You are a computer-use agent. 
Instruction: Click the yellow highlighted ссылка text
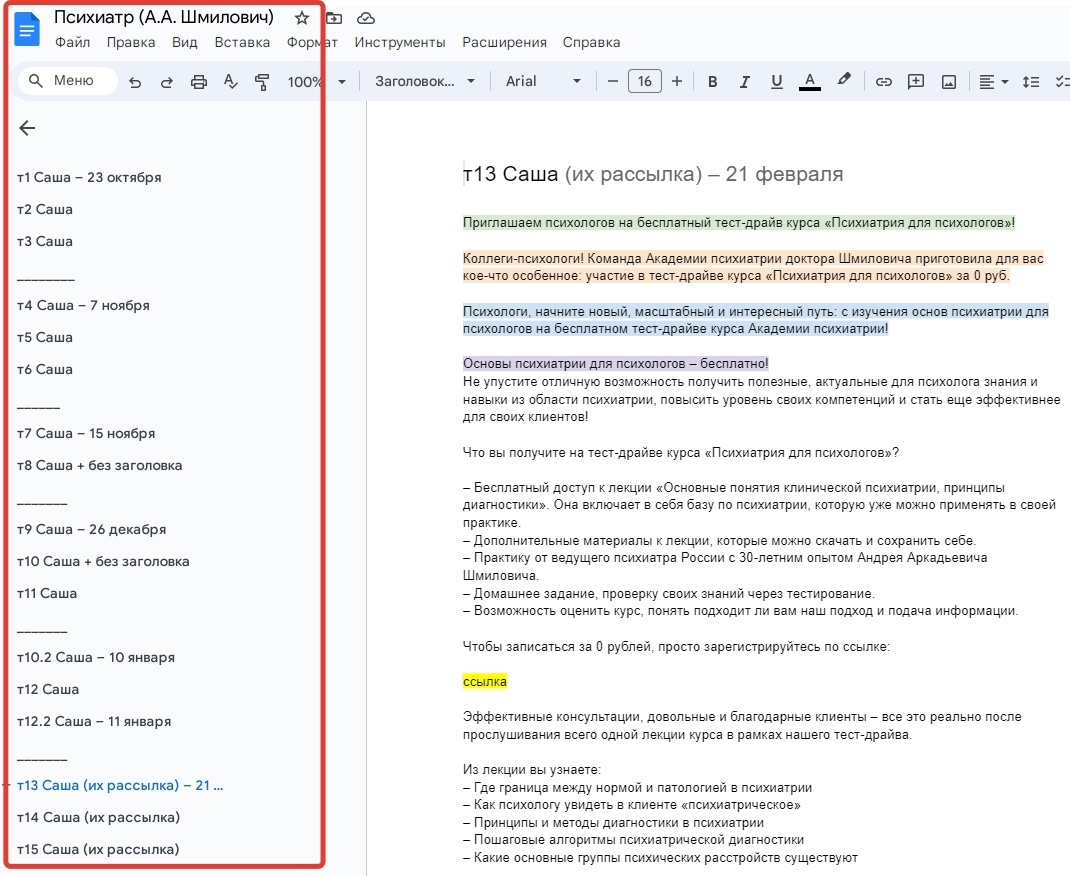(485, 682)
